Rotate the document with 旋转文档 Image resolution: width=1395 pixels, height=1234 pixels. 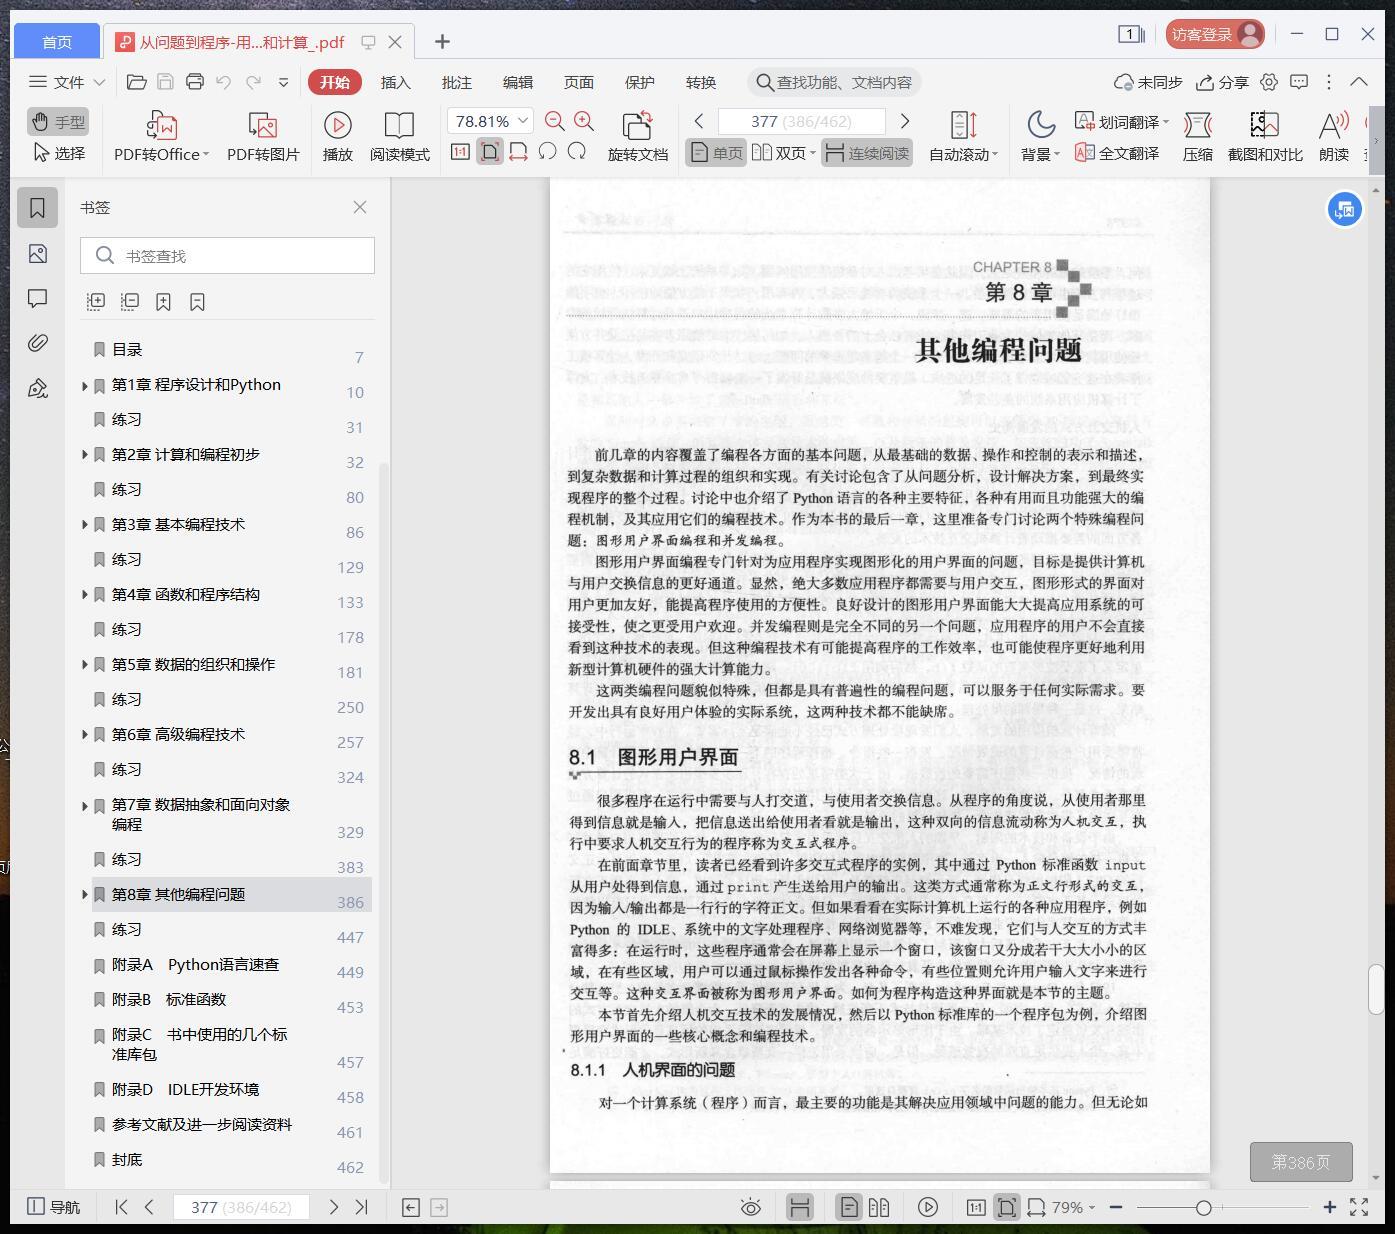click(x=637, y=136)
